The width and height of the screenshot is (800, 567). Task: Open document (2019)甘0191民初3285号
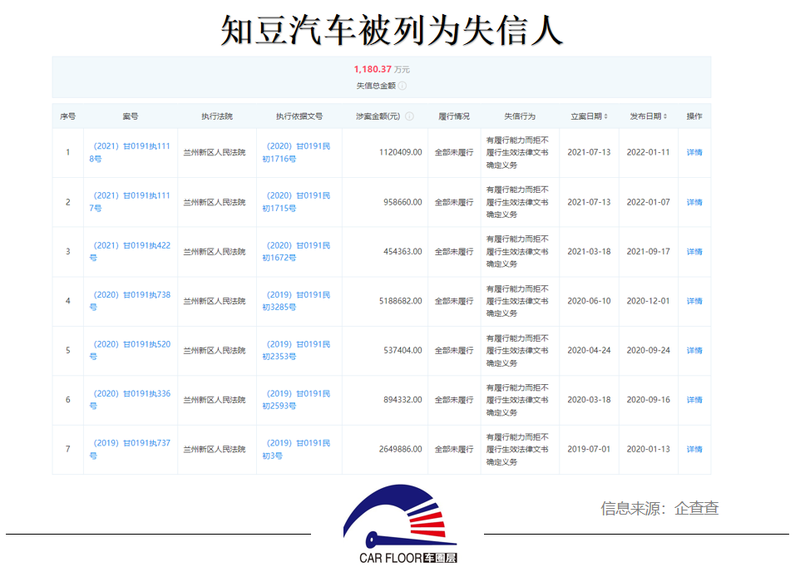296,301
